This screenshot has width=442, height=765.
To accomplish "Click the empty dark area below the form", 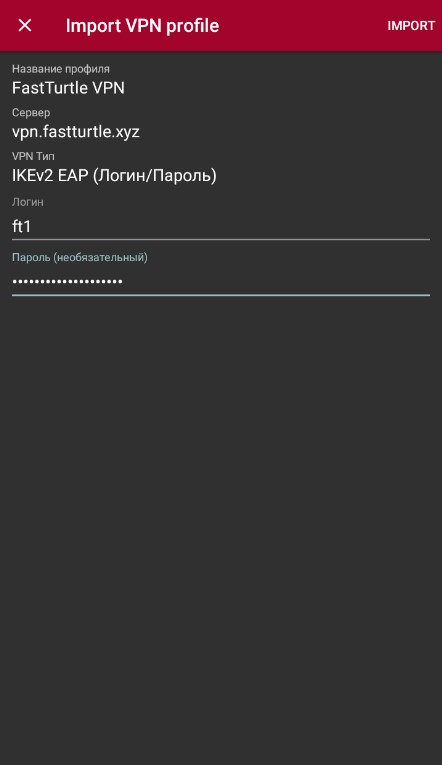I will click(x=221, y=529).
